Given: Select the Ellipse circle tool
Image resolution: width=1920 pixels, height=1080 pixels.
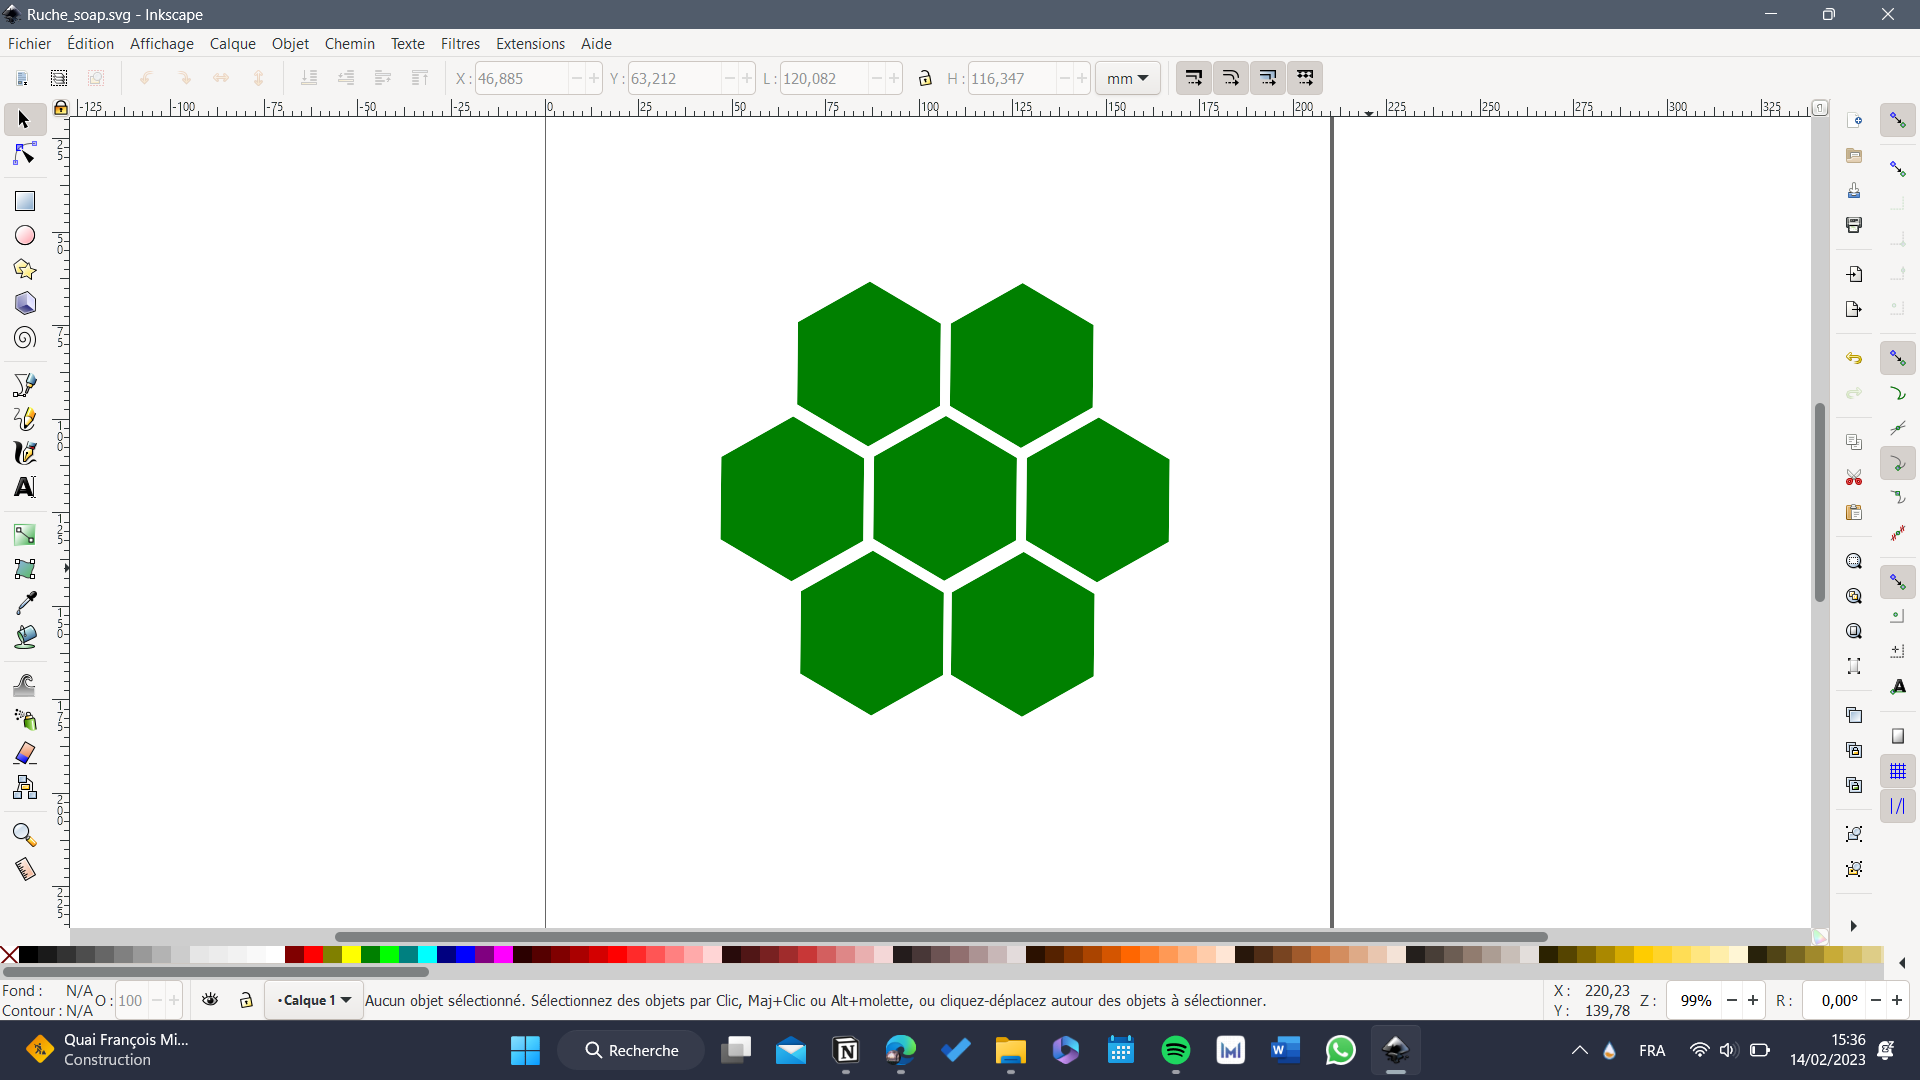Looking at the screenshot, I should pos(24,235).
